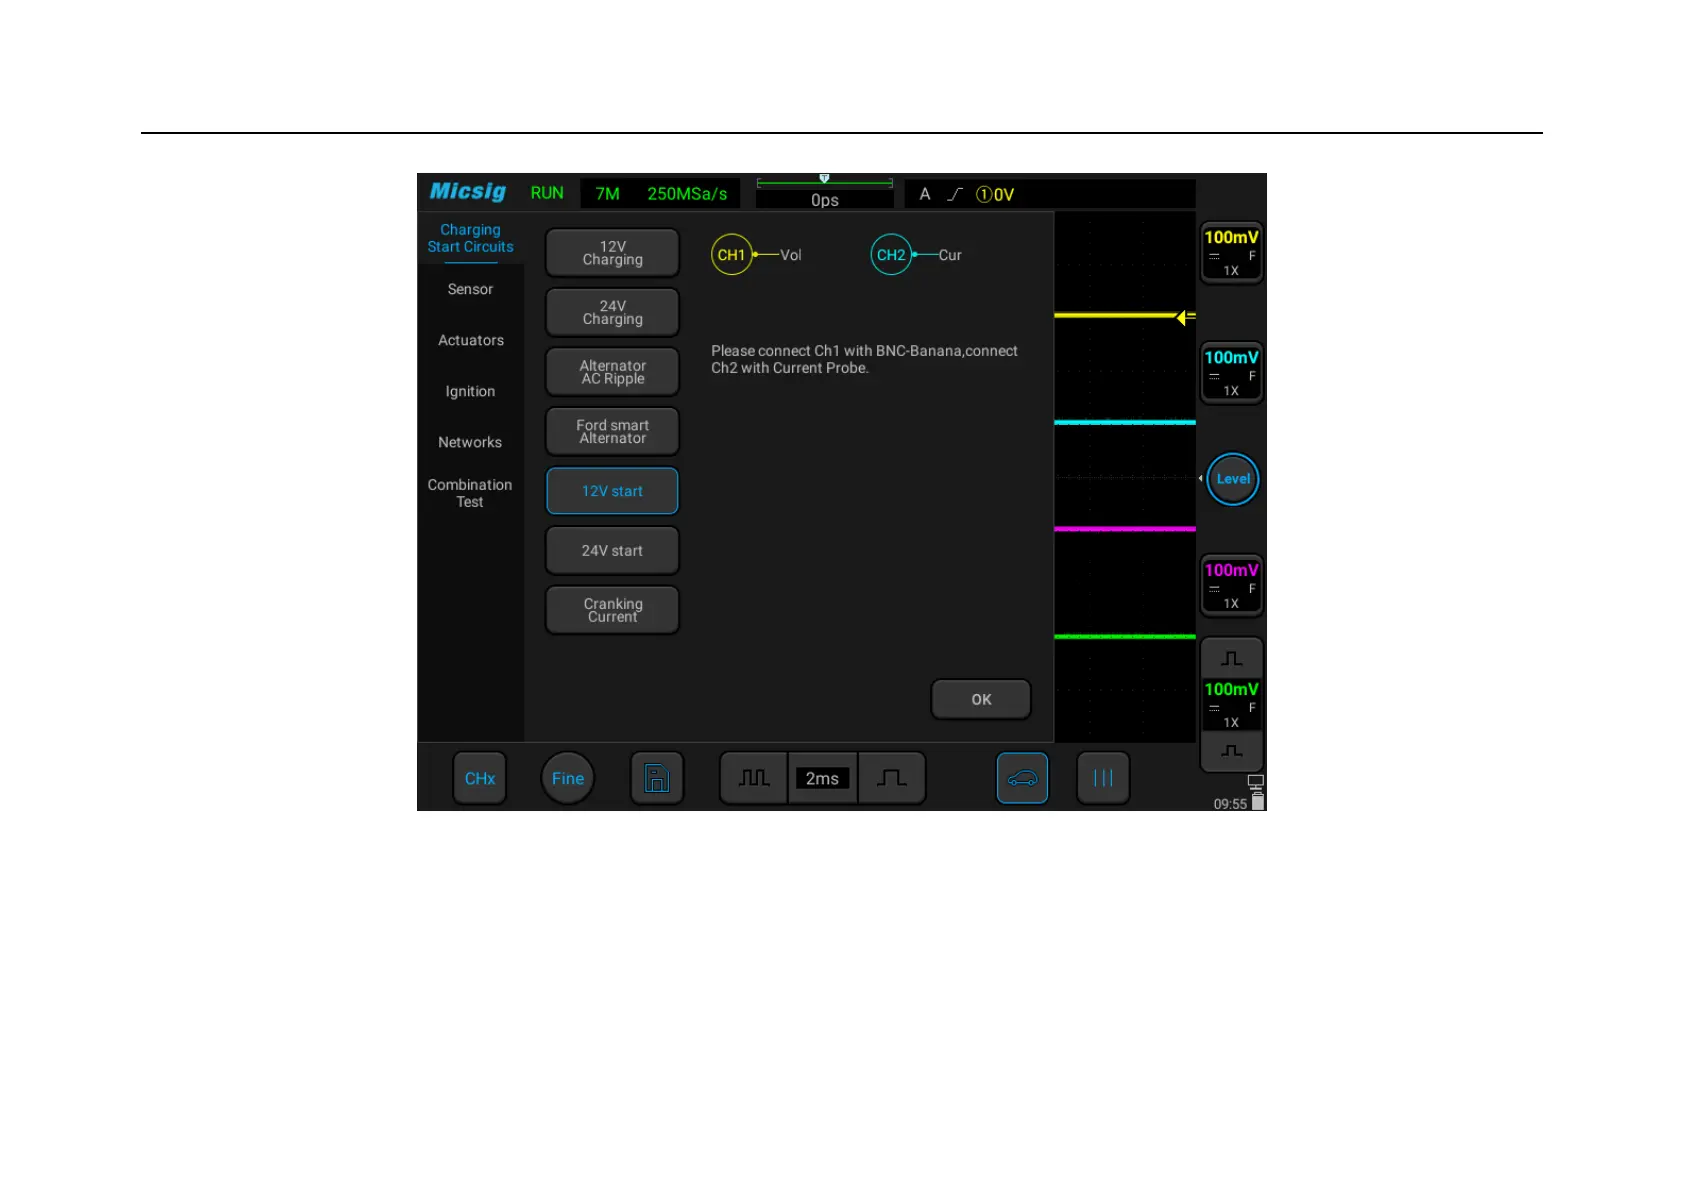
Task: Click the save waveform icon
Action: pyautogui.click(x=657, y=778)
